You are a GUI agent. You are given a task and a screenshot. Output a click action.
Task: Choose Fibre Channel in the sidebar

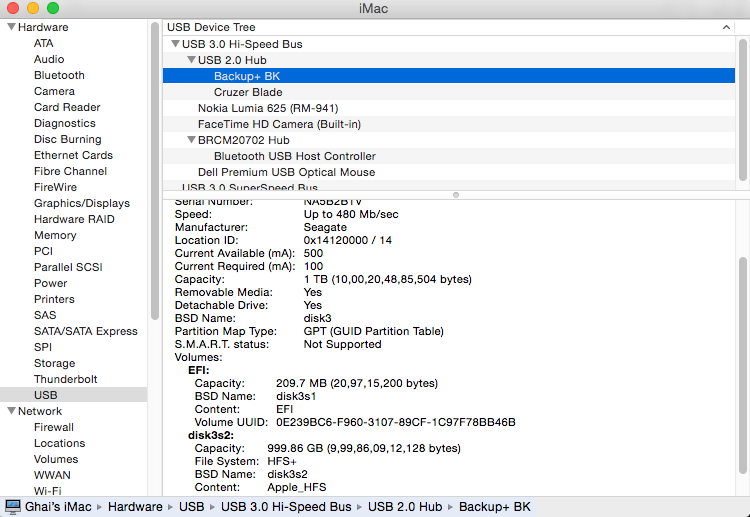(70, 171)
